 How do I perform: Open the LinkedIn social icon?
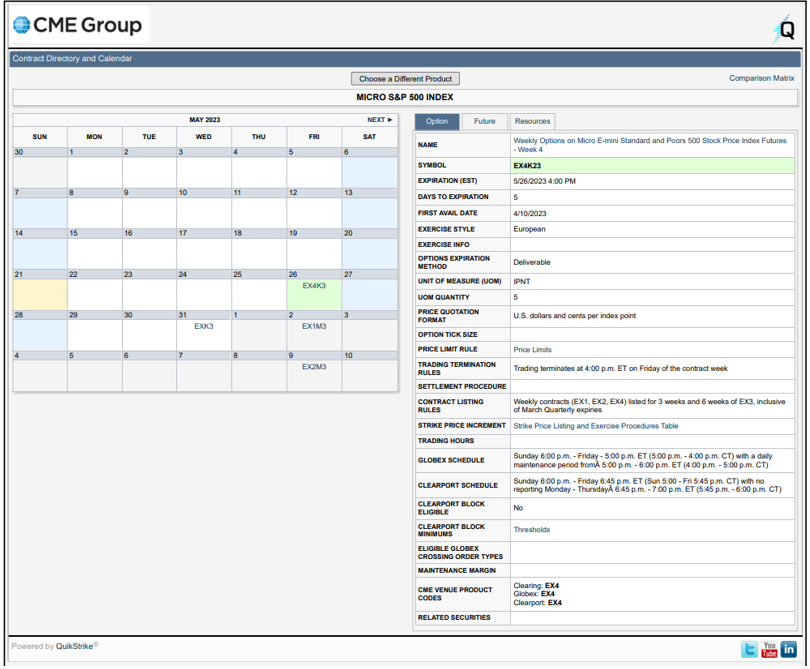pos(789,649)
